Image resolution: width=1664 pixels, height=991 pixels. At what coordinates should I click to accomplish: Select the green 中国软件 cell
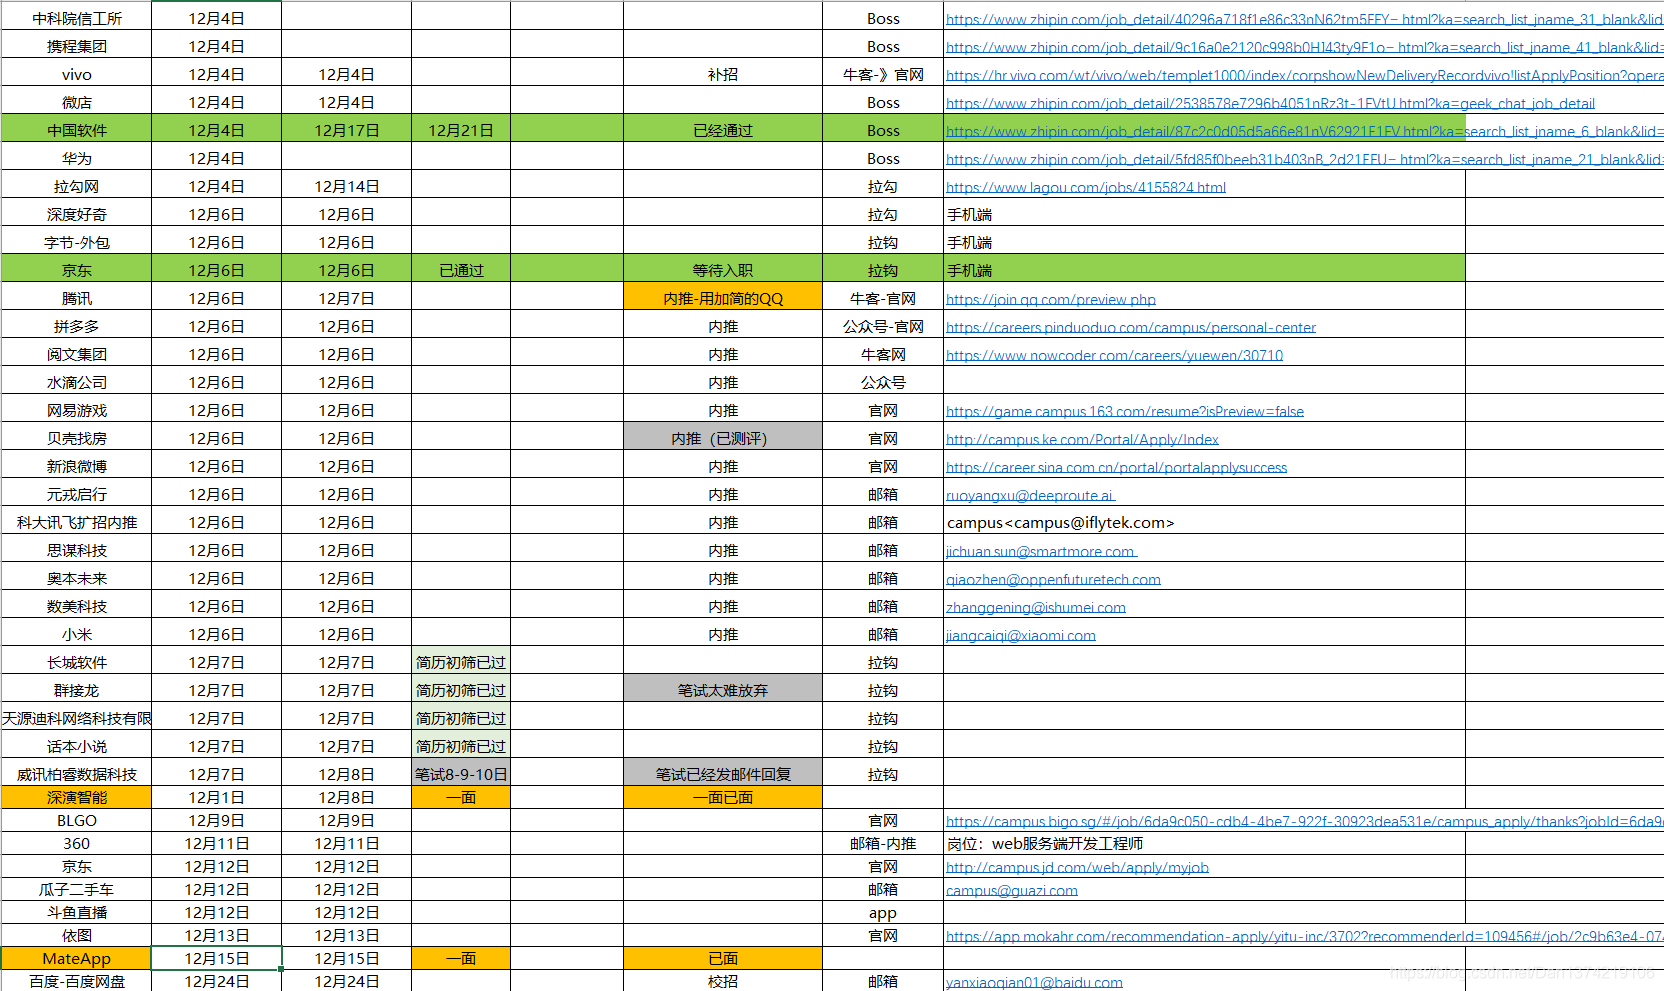pyautogui.click(x=76, y=130)
